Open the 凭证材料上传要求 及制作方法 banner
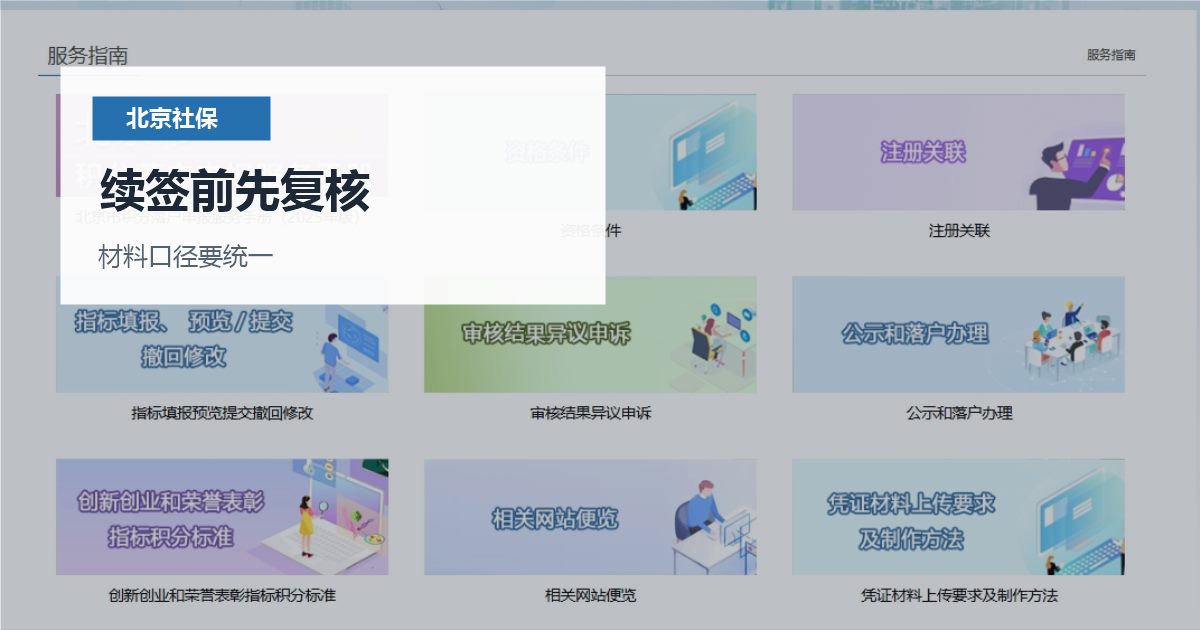The height and width of the screenshot is (630, 1200). [958, 517]
